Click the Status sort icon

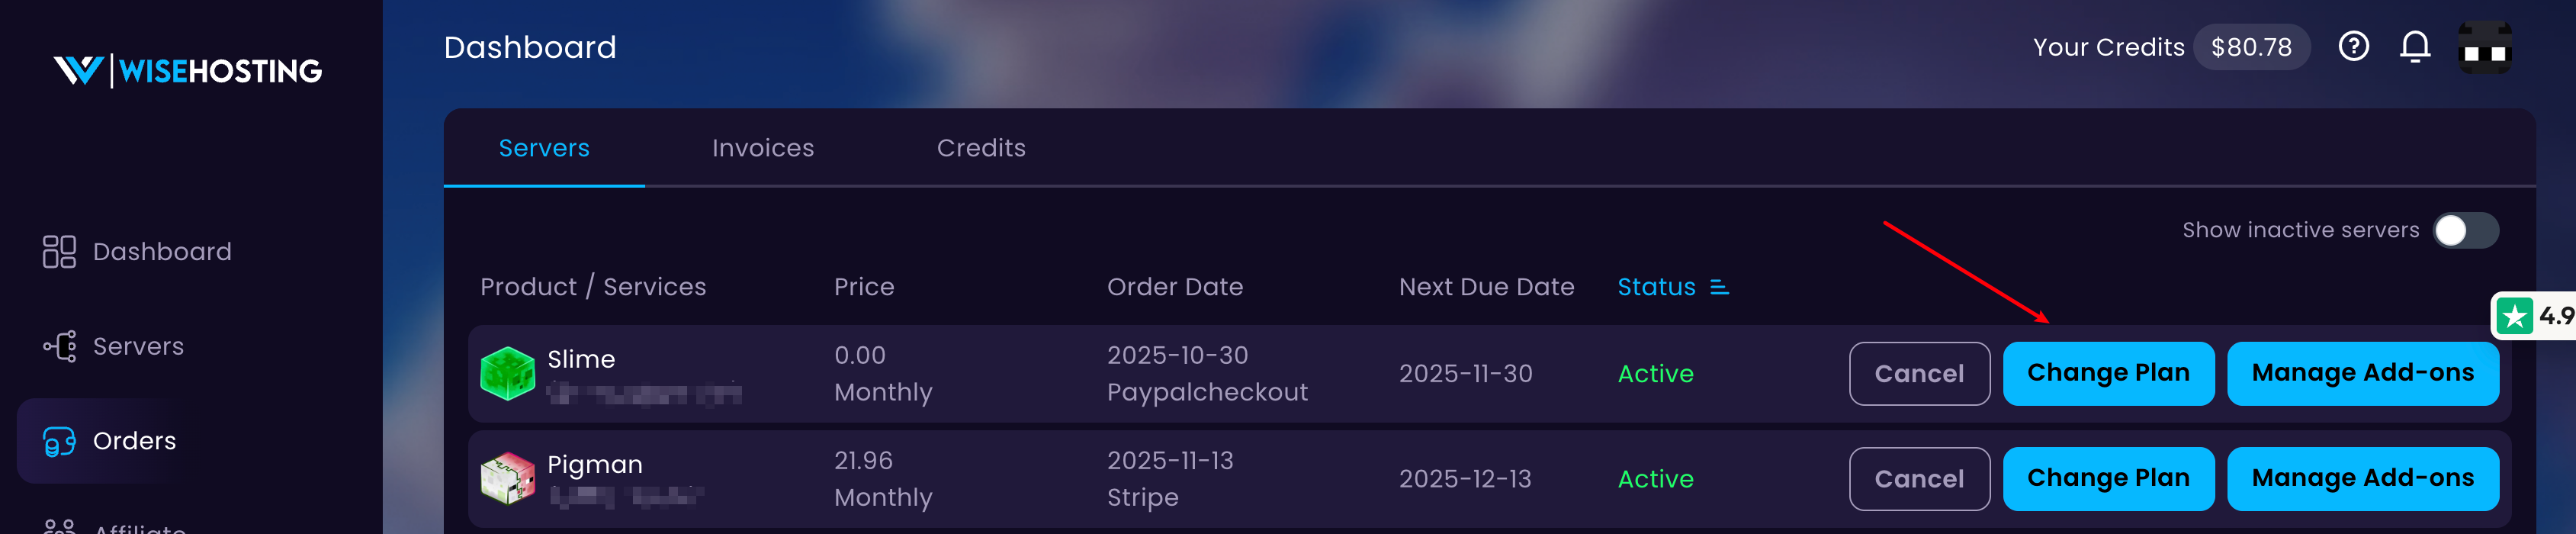(1719, 287)
